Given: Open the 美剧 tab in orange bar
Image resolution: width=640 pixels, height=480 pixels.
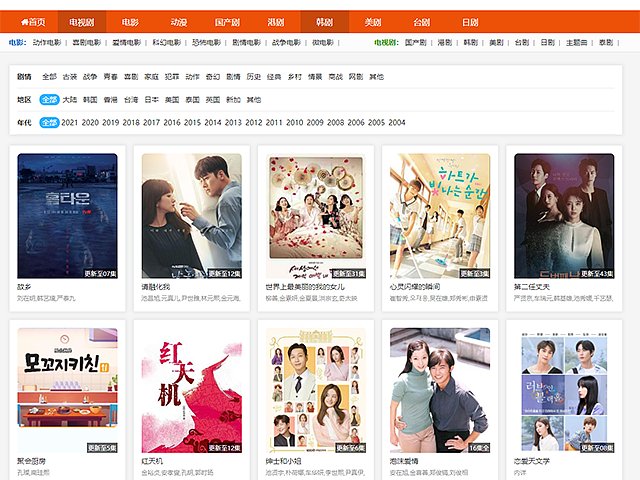Looking at the screenshot, I should pos(373,22).
